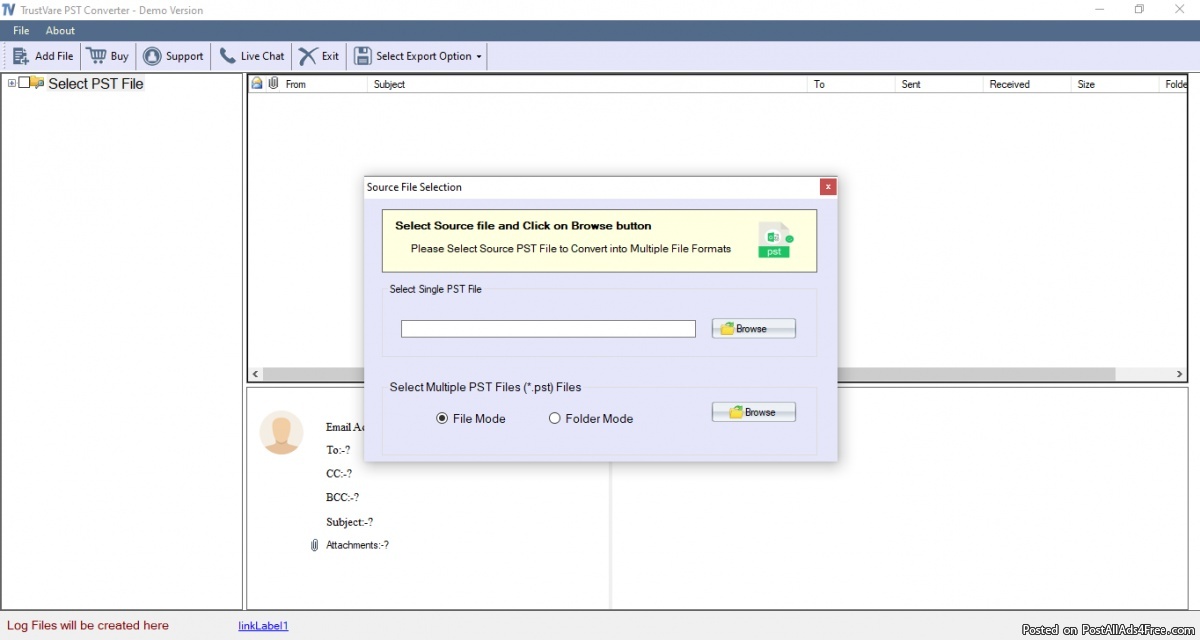Click the TrustVare app logo in title bar
This screenshot has width=1200, height=640.
pyautogui.click(x=9, y=10)
